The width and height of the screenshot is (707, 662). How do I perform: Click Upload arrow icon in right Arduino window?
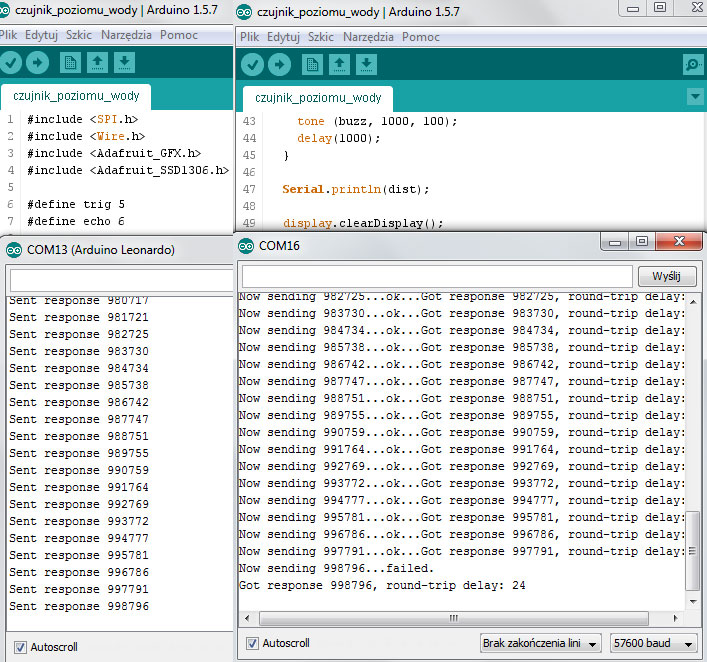tap(279, 65)
